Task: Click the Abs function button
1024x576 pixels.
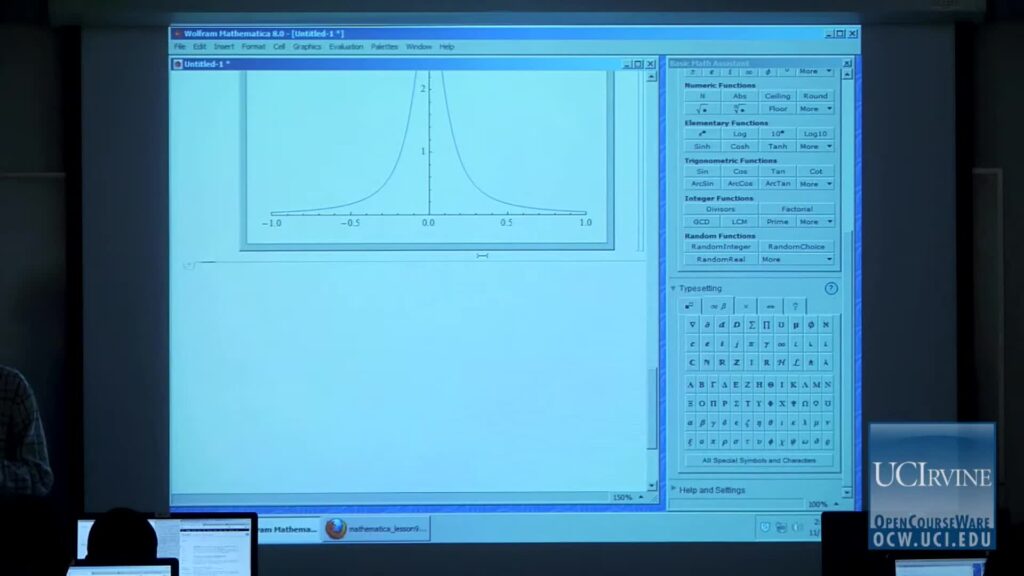Action: (739, 96)
